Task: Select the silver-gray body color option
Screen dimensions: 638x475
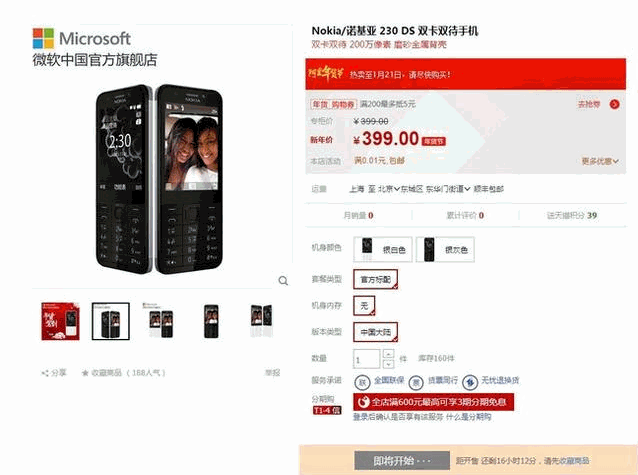Action: pos(445,250)
